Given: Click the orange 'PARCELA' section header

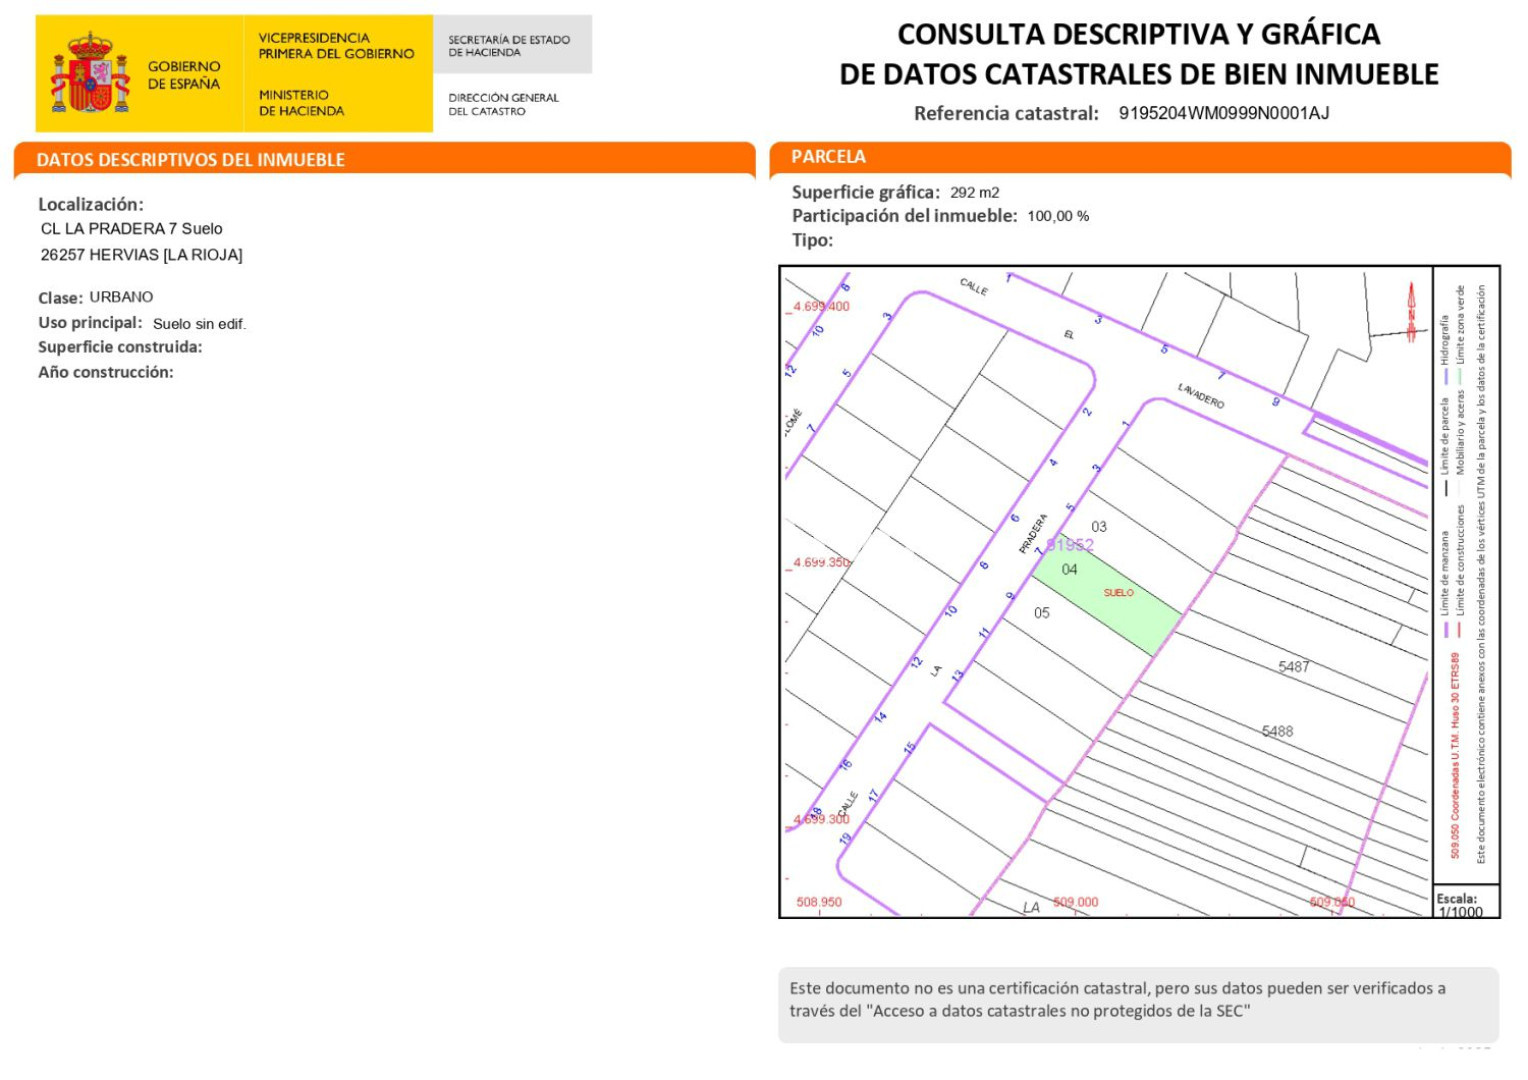Looking at the screenshot, I should (x=828, y=157).
